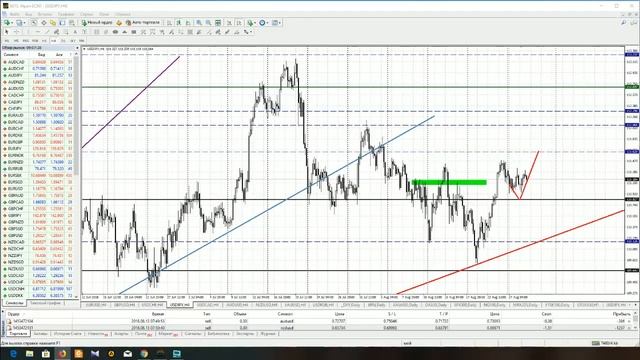Switch chart to line chart icon
640x360 pixels.
pyautogui.click(x=188, y=22)
